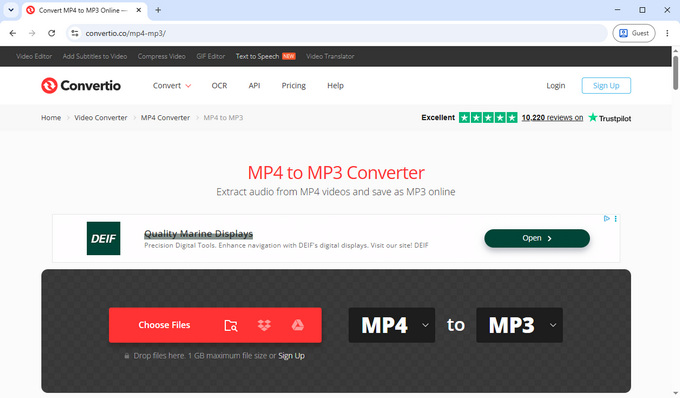Close the Convert MP4 to MP3 tab
The image size is (680, 398).
coord(139,10)
